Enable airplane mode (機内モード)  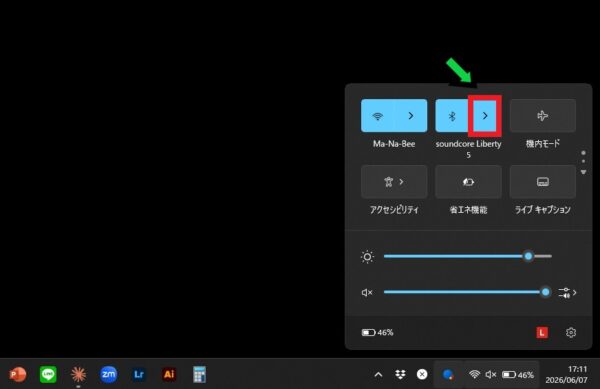tap(543, 116)
